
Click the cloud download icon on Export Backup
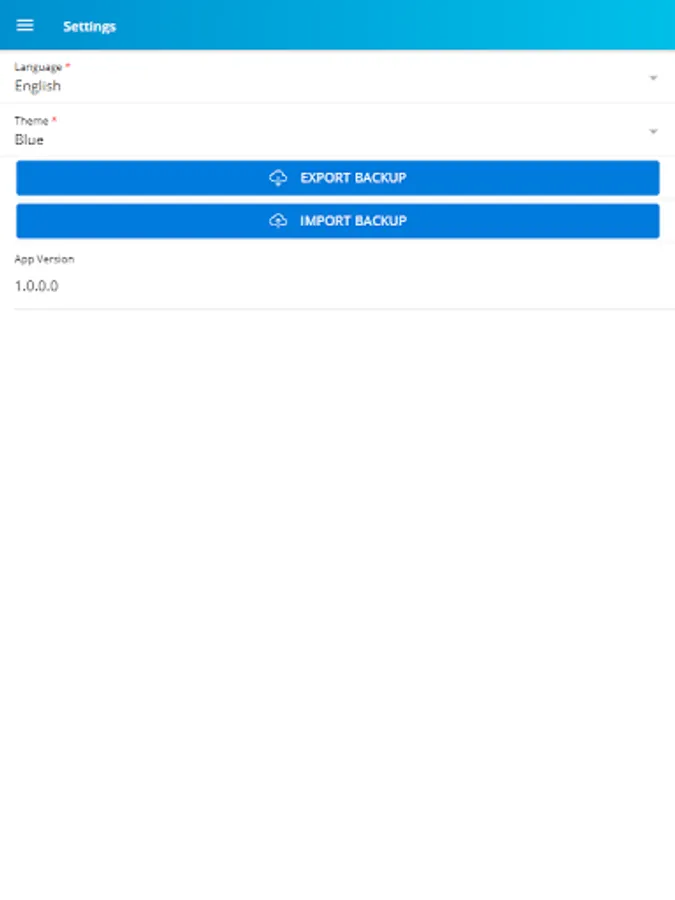(x=278, y=178)
